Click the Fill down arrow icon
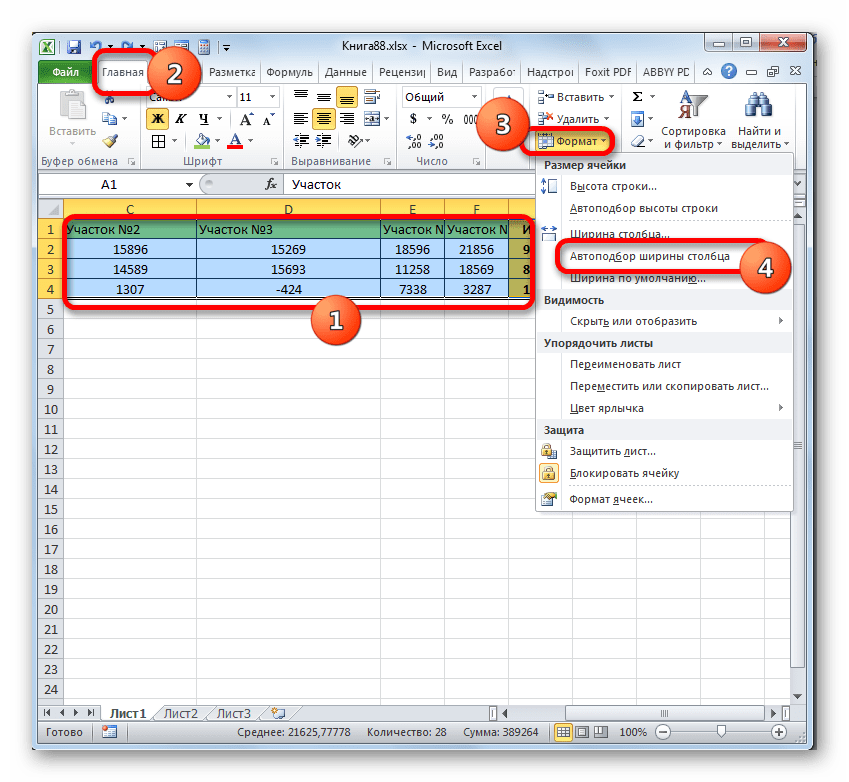 [637, 119]
